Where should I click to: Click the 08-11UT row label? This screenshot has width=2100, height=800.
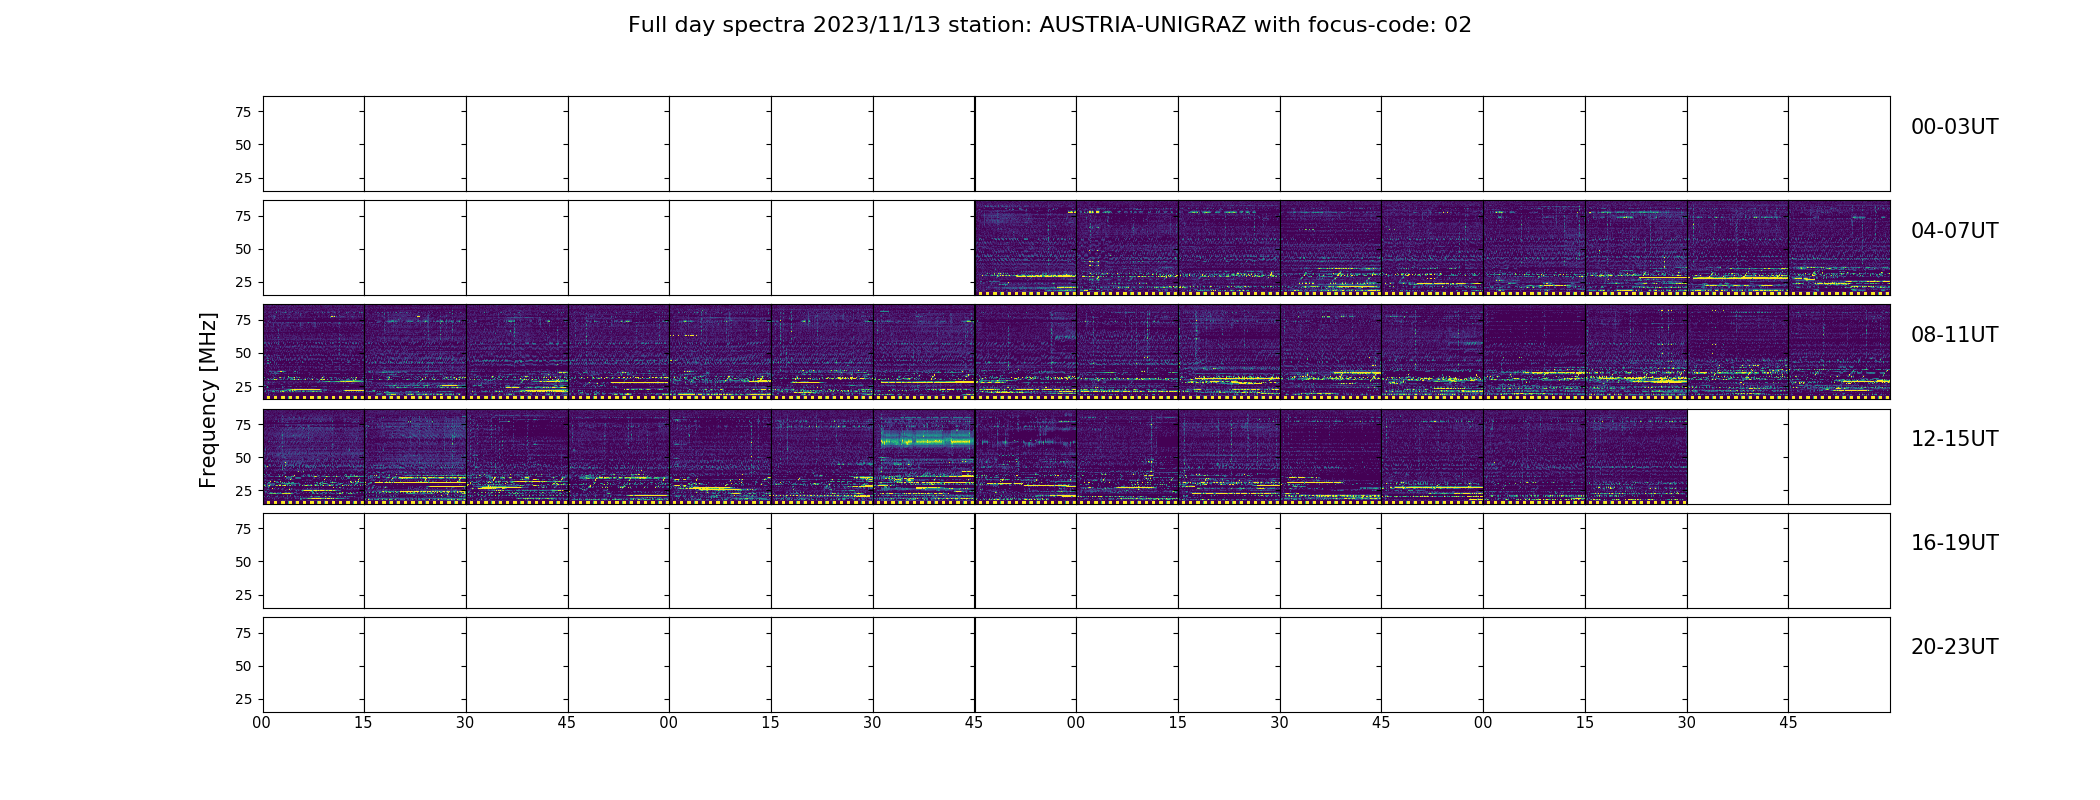[1954, 335]
